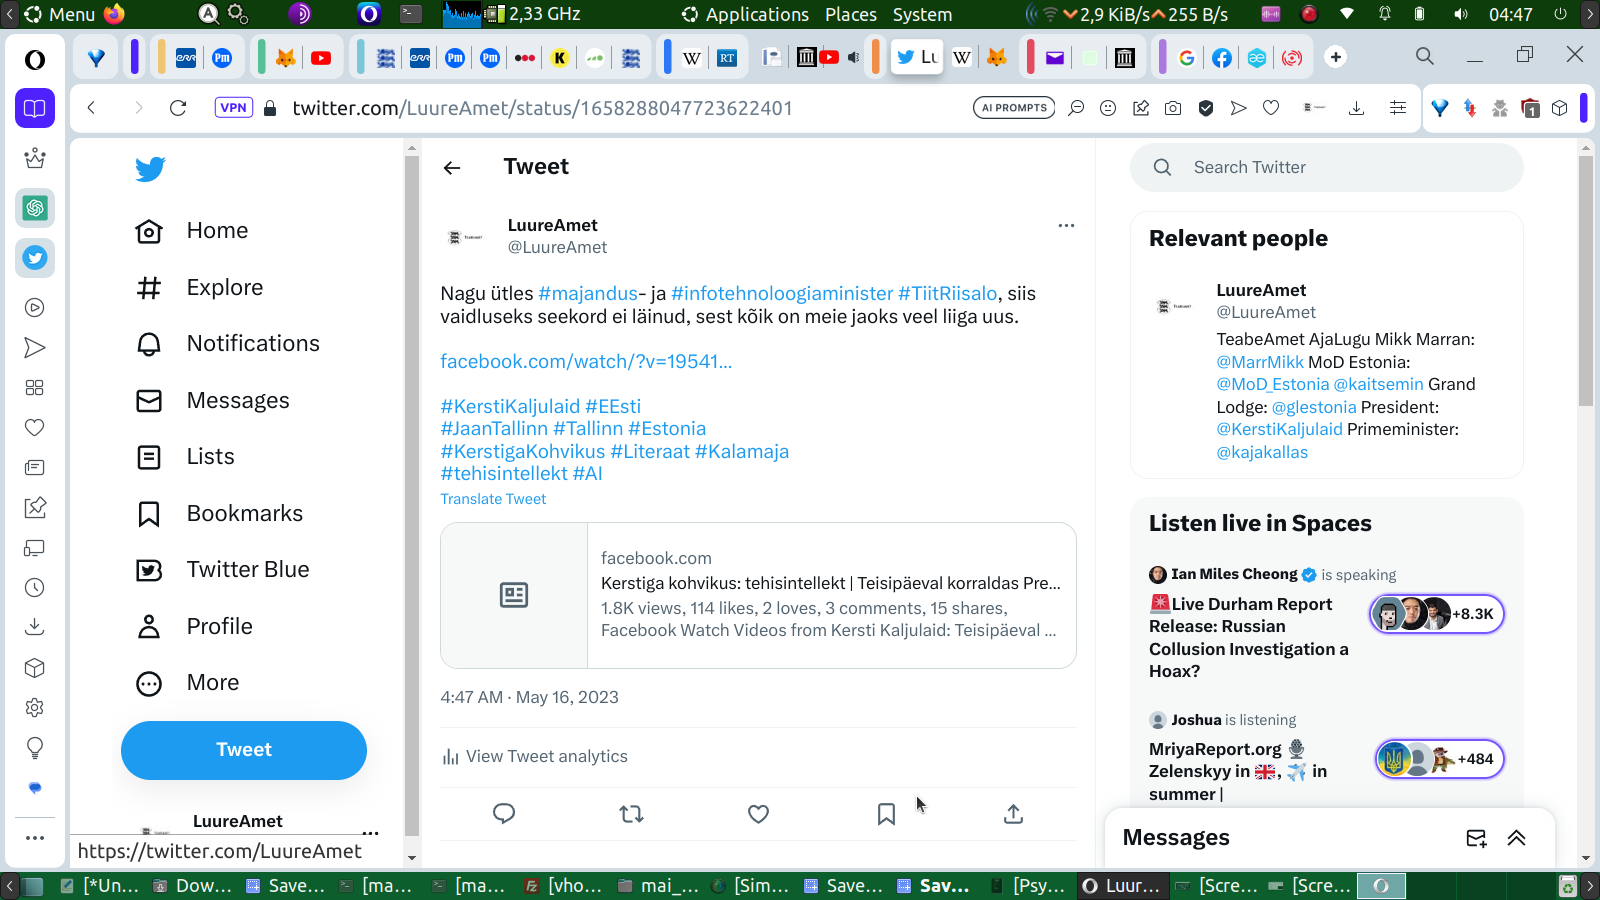Open ChatGPT from the Opera sidebar
Screen dimensions: 1600x900
point(35,208)
